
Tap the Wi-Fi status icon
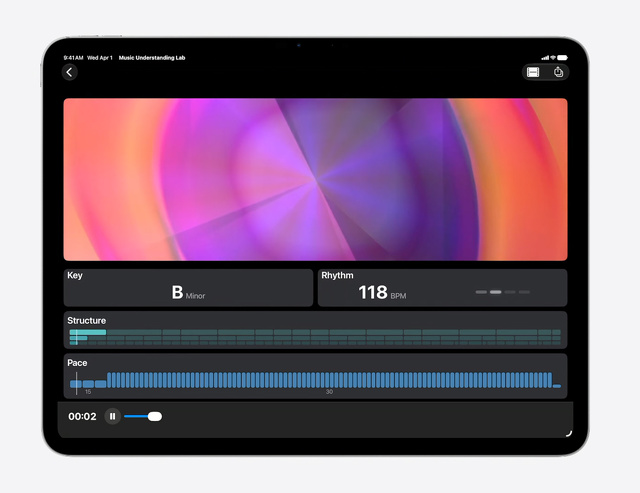tap(553, 58)
